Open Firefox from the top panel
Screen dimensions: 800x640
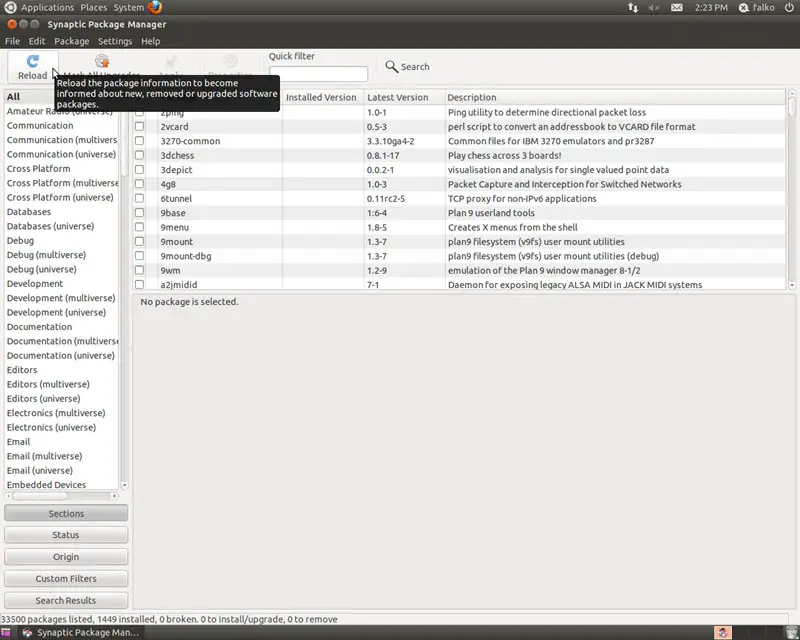155,7
